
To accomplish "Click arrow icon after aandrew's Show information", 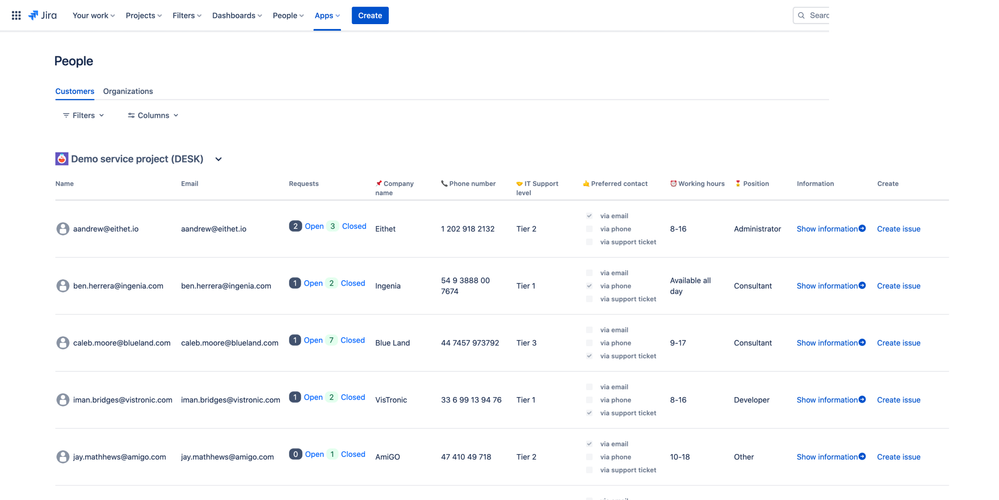I will click(862, 229).
